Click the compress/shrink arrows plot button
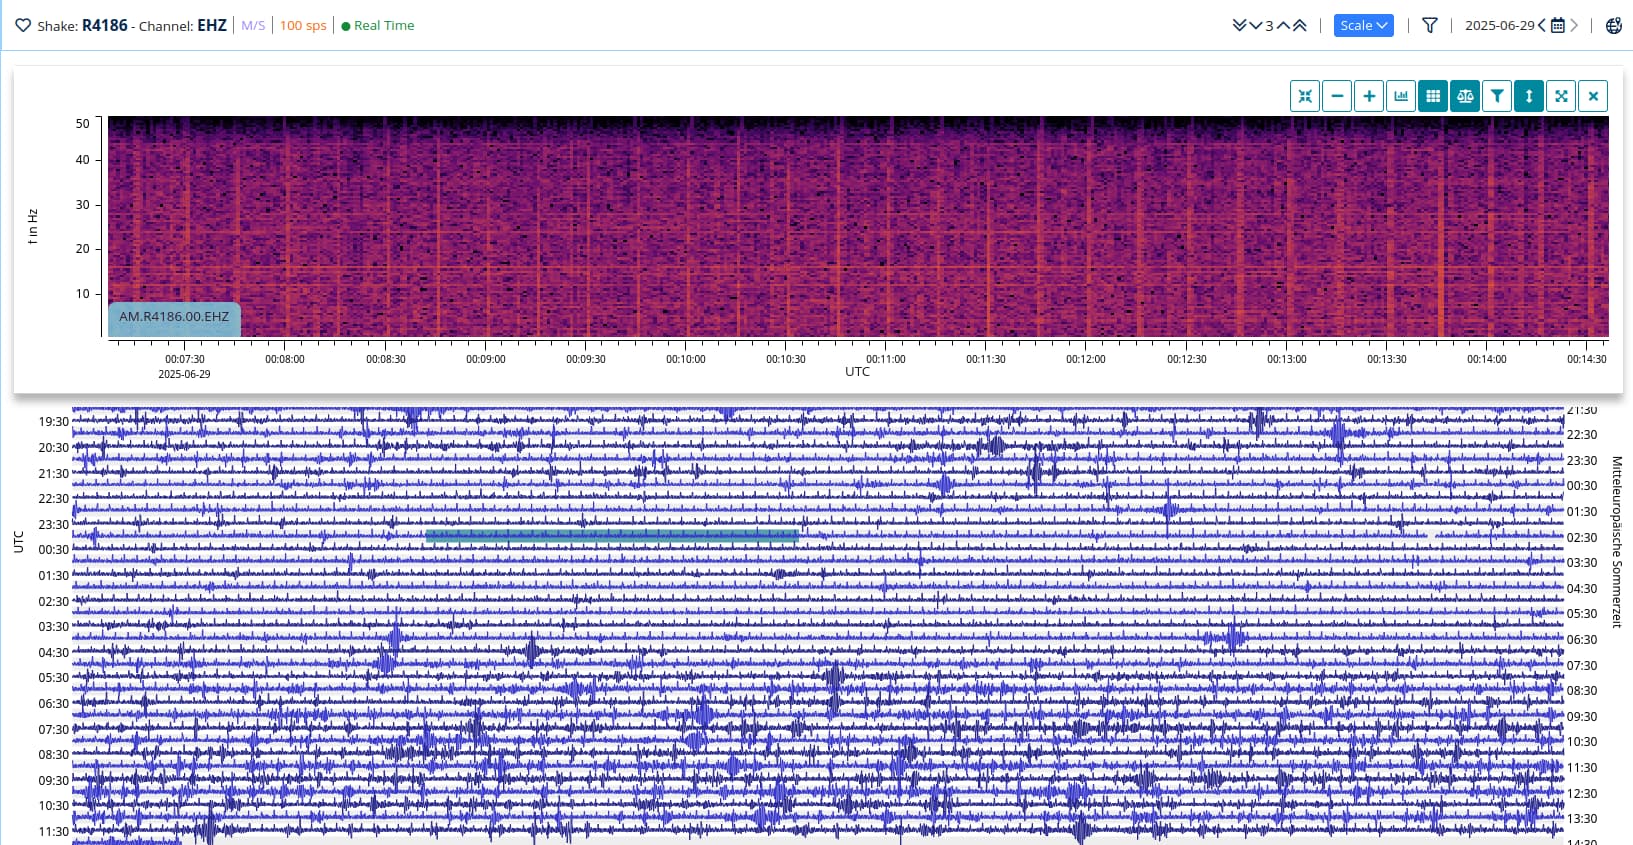The image size is (1633, 845). click(x=1305, y=96)
